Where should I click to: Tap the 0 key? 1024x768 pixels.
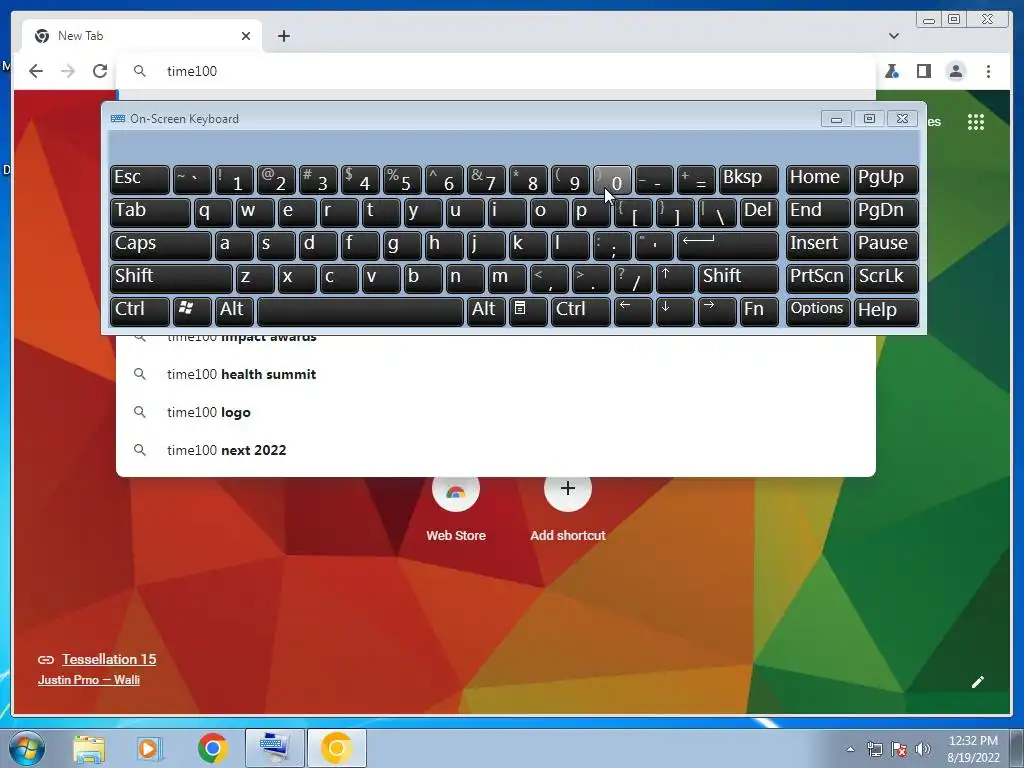click(x=612, y=180)
